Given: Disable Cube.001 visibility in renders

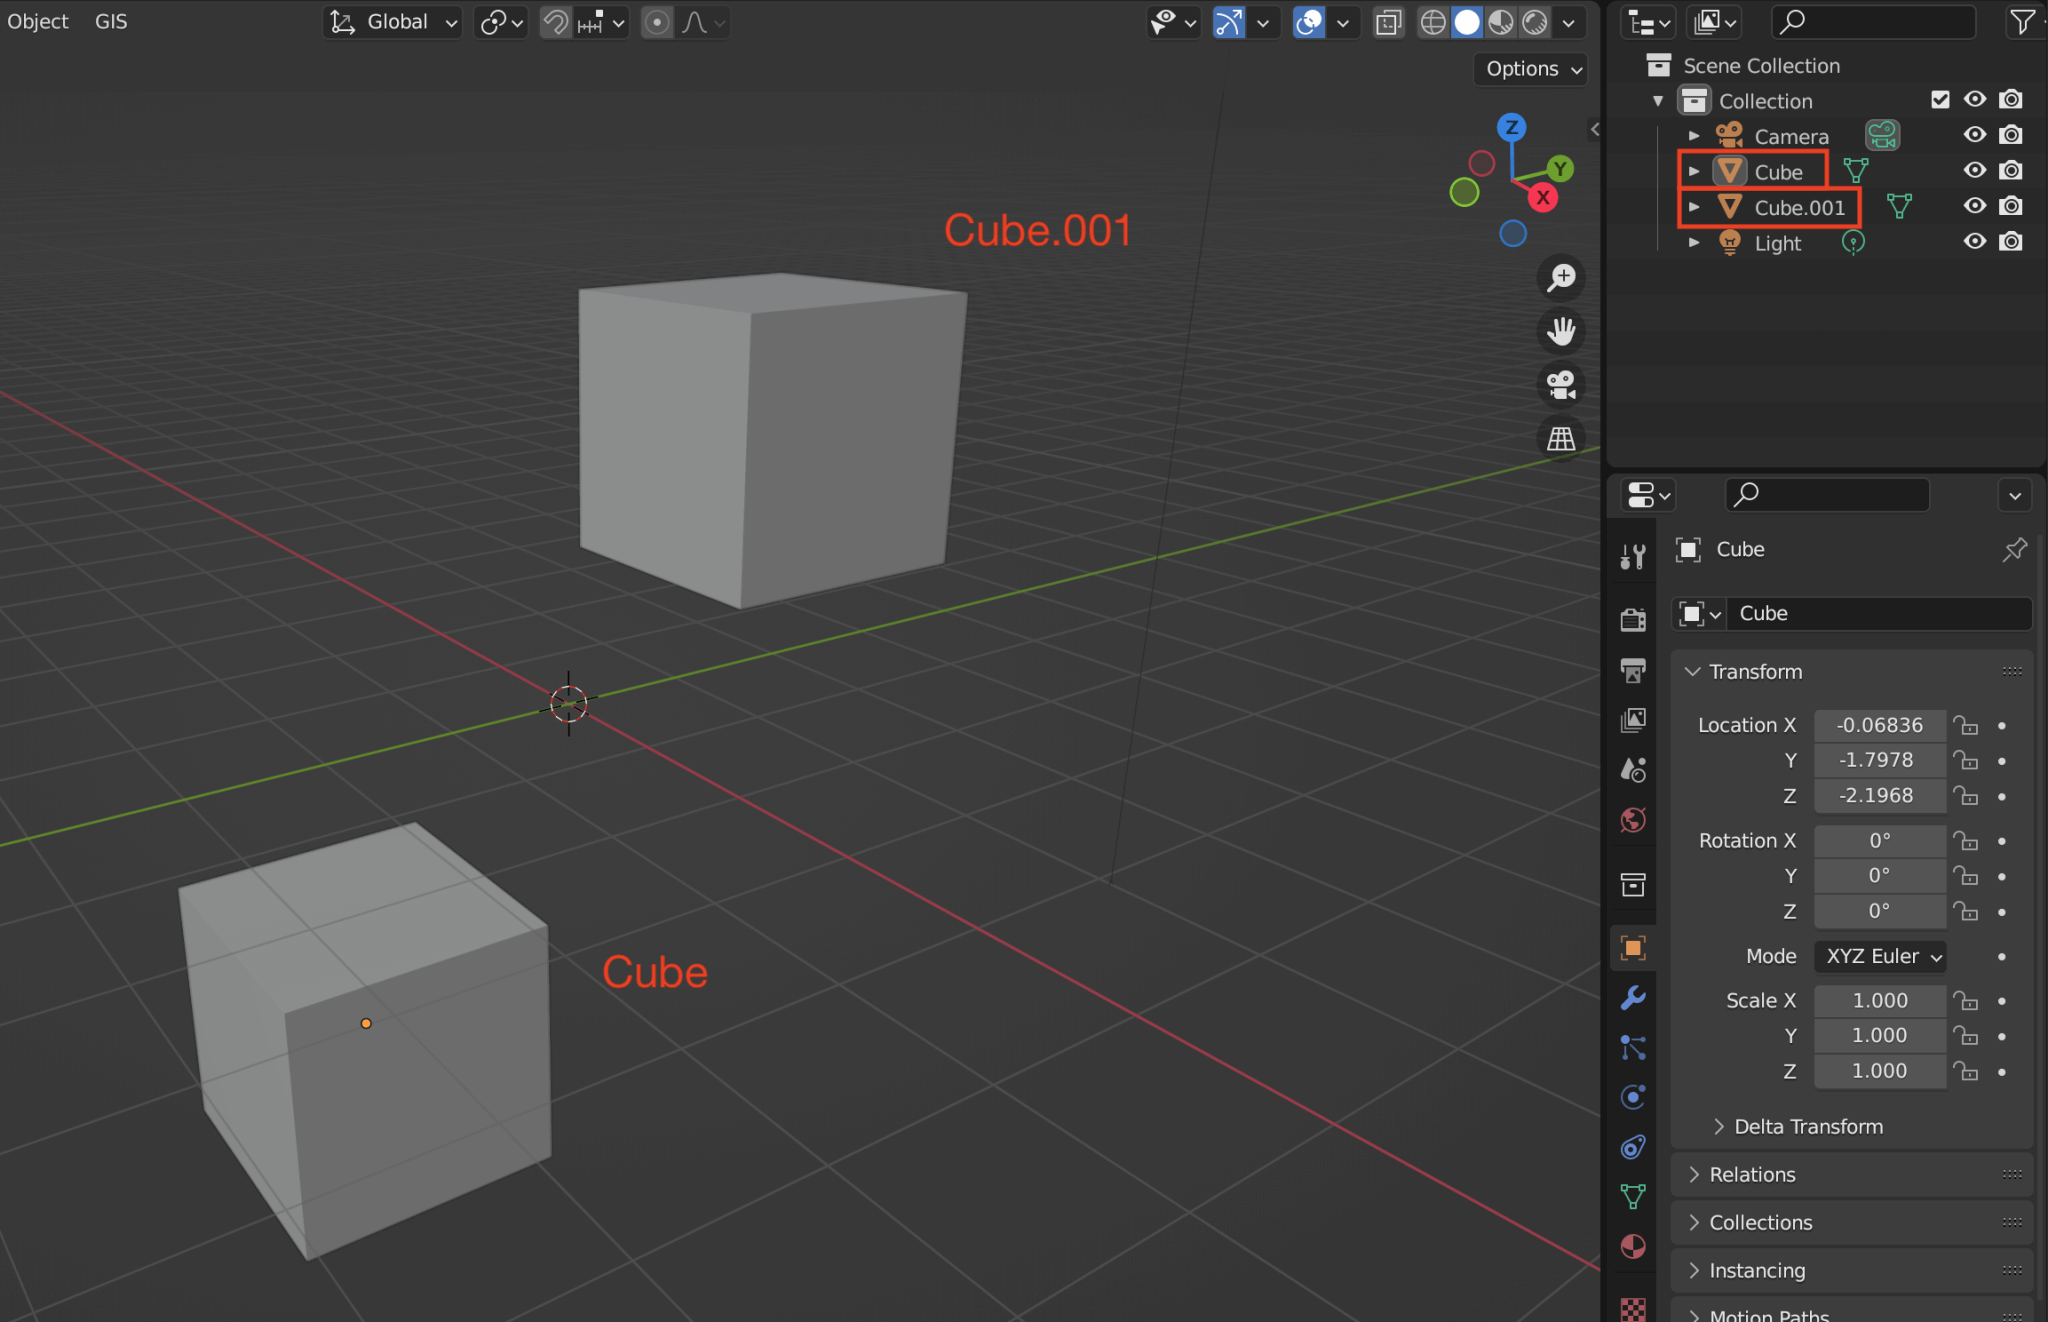Looking at the screenshot, I should pyautogui.click(x=2010, y=206).
